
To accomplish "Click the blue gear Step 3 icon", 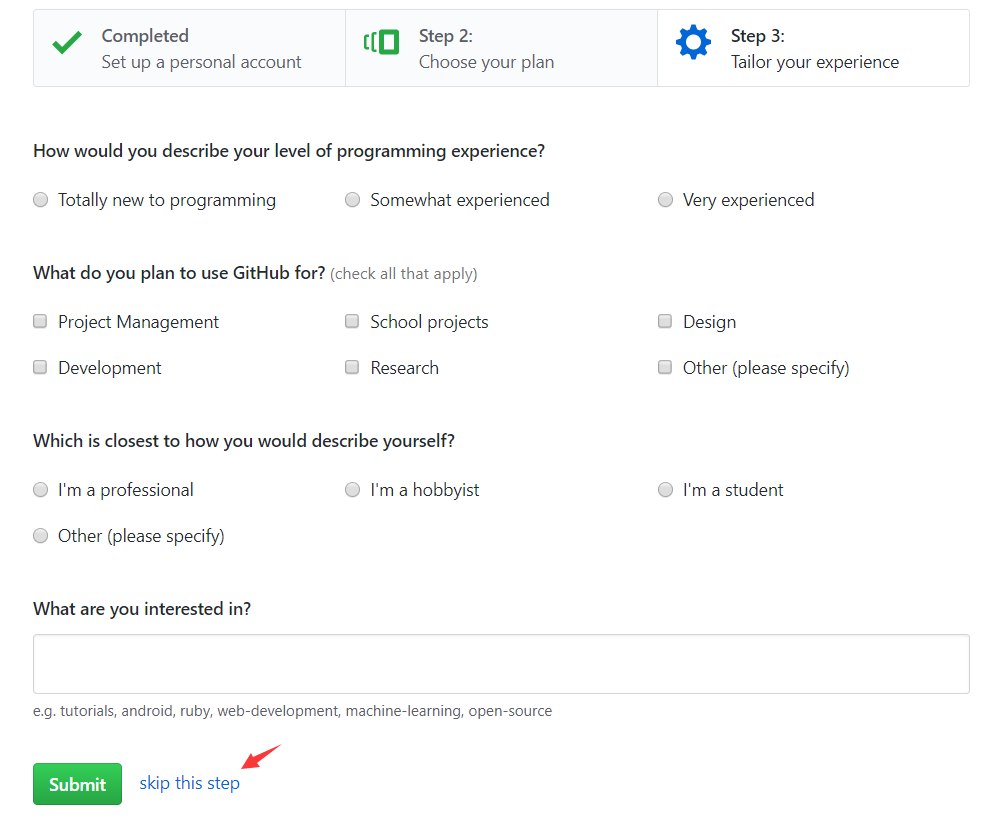I will coord(693,43).
